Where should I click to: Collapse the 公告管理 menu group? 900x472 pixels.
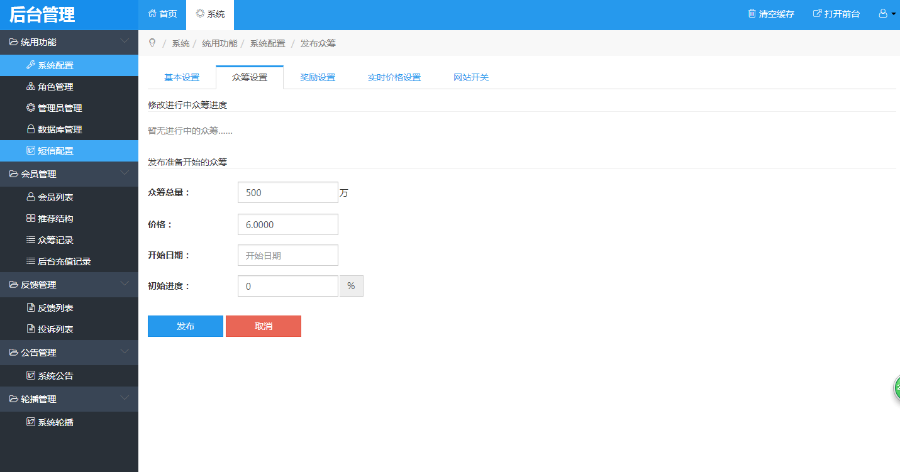click(x=123, y=352)
